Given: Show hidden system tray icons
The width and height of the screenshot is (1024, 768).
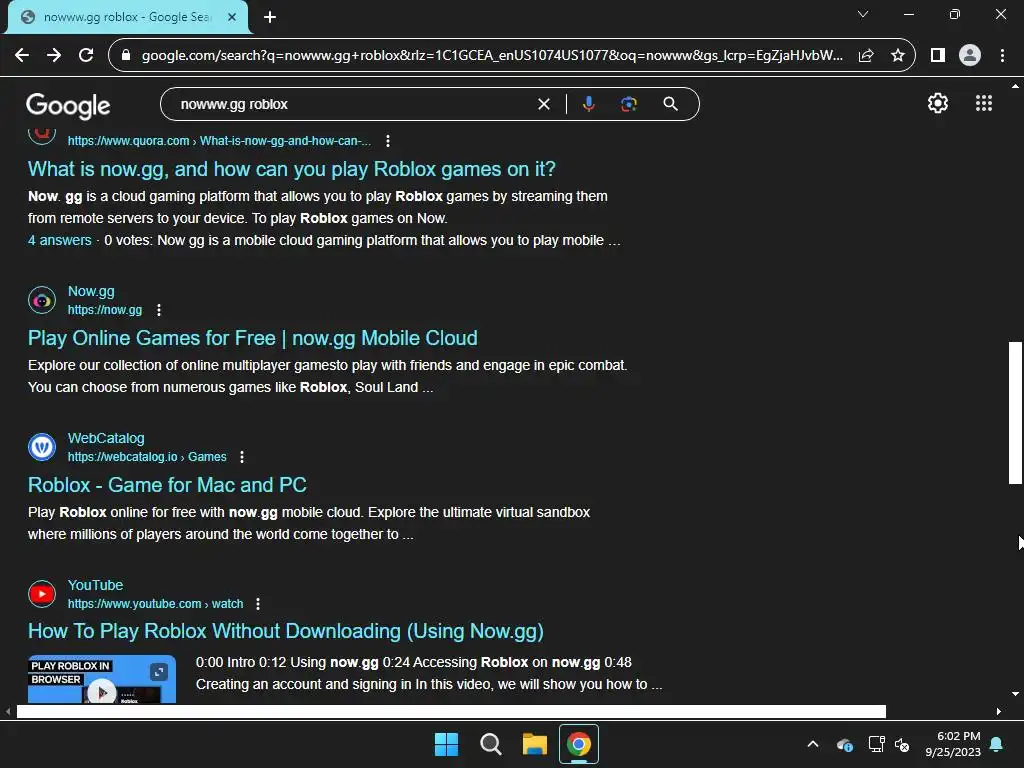Looking at the screenshot, I should pos(813,744).
